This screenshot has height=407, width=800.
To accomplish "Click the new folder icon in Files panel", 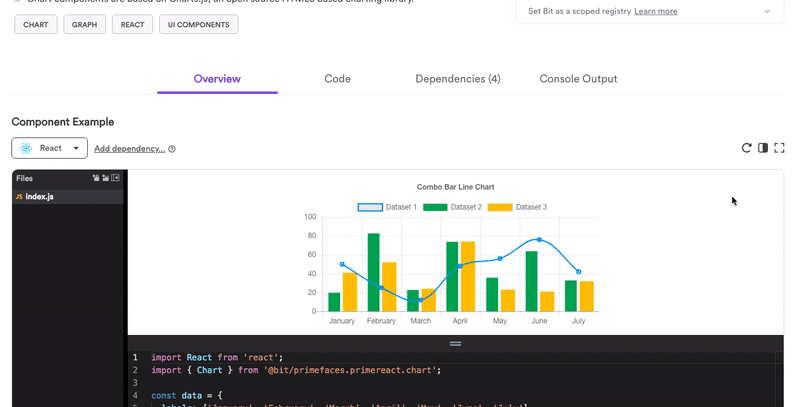I will 105,178.
